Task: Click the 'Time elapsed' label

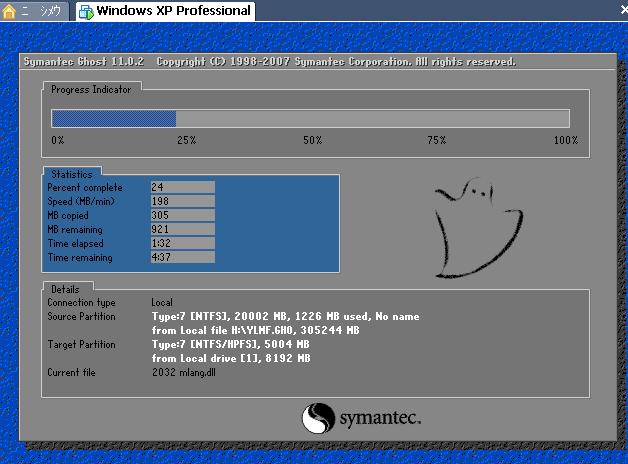Action: pyautogui.click(x=75, y=243)
